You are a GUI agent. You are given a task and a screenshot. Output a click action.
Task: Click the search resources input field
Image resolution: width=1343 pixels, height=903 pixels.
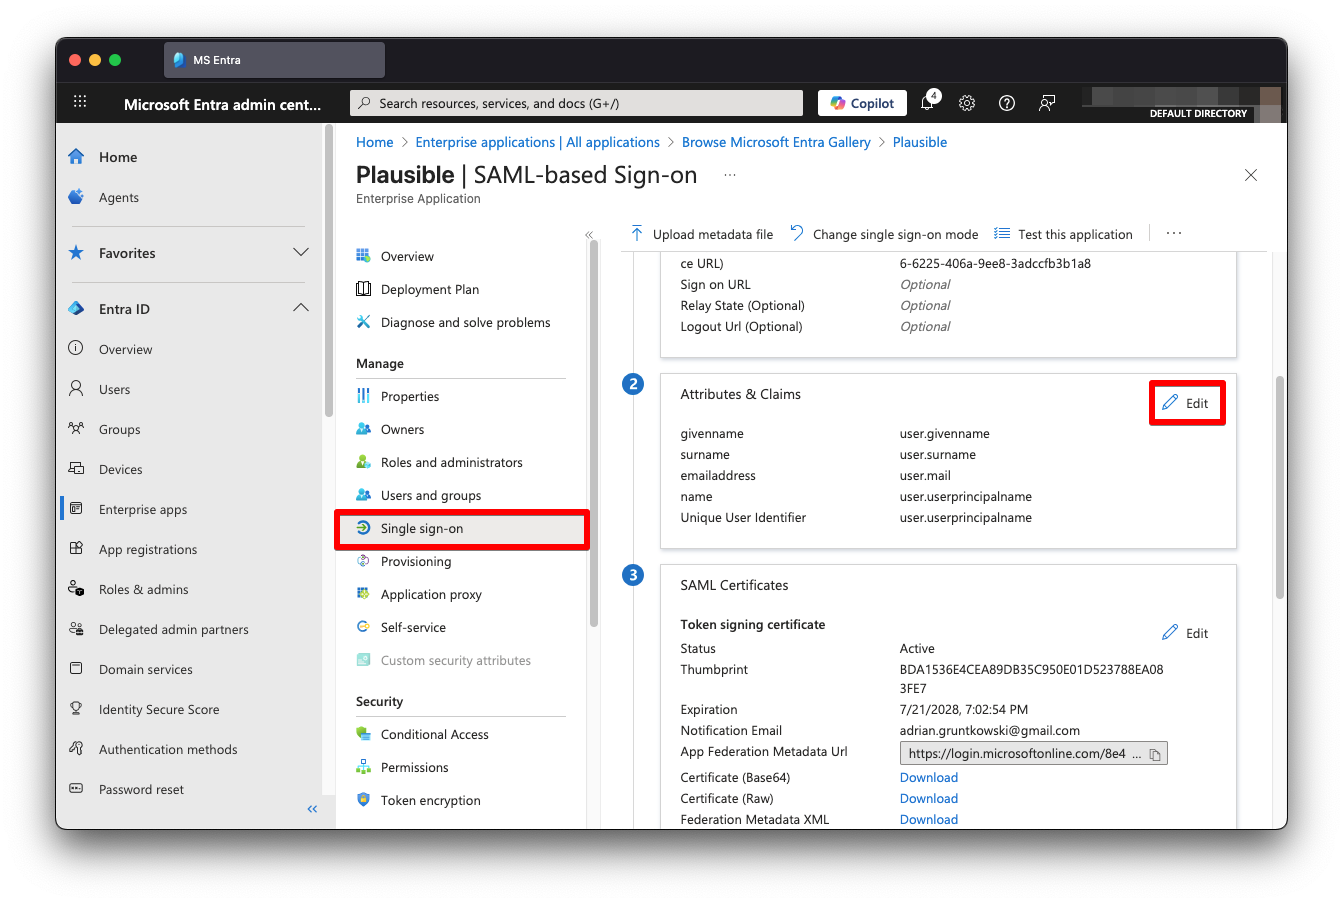pyautogui.click(x=576, y=103)
